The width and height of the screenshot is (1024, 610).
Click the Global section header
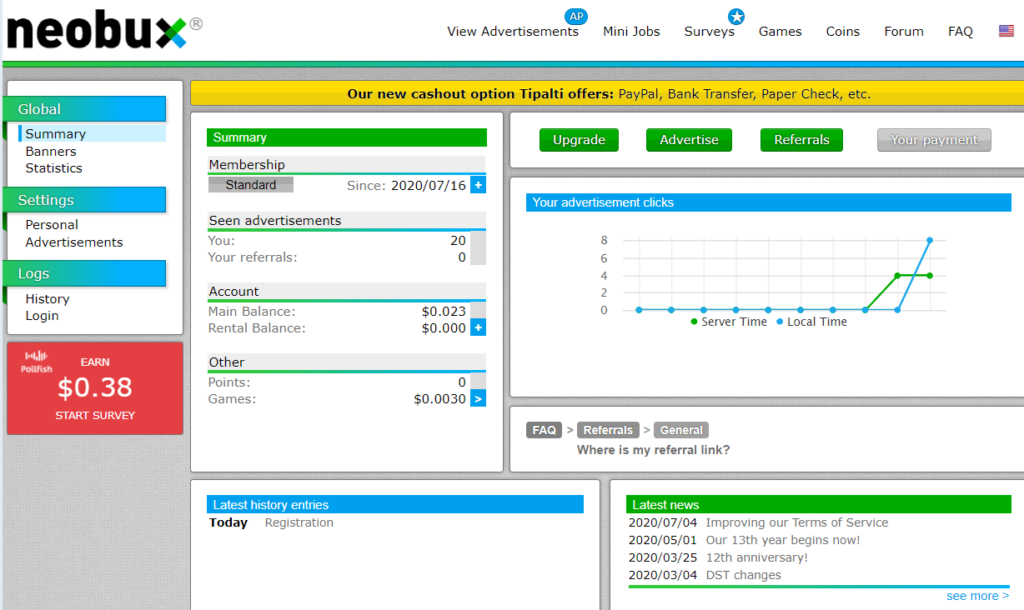click(x=85, y=109)
